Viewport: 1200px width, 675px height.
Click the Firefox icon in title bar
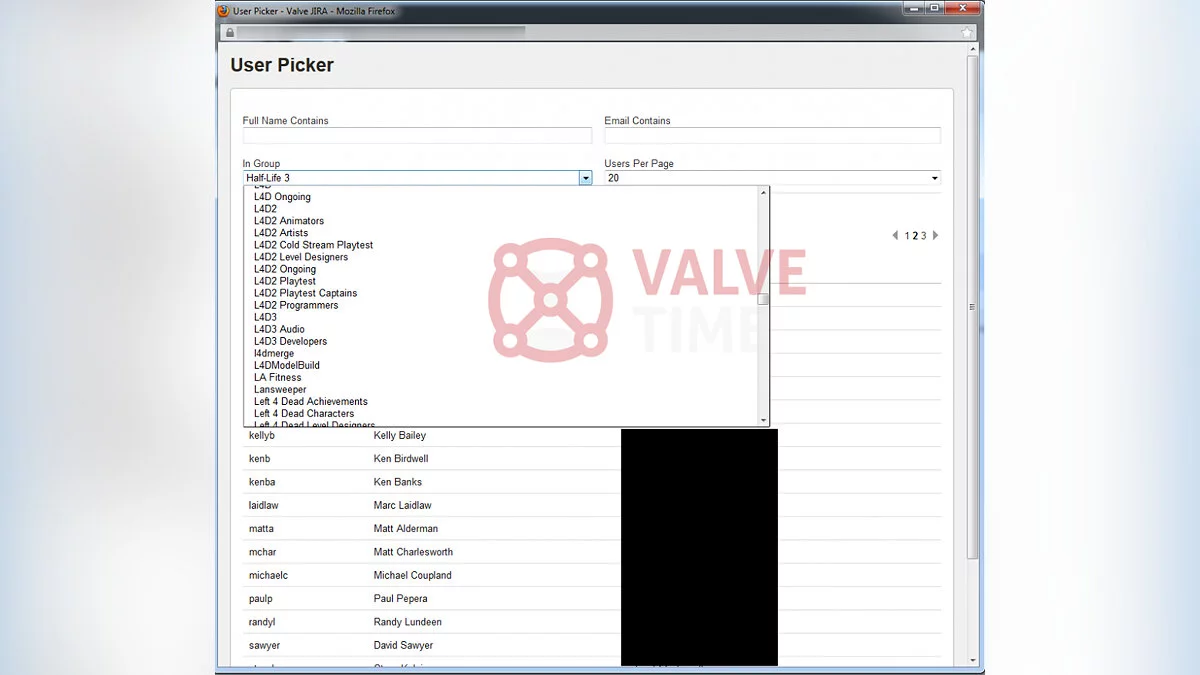(x=223, y=11)
